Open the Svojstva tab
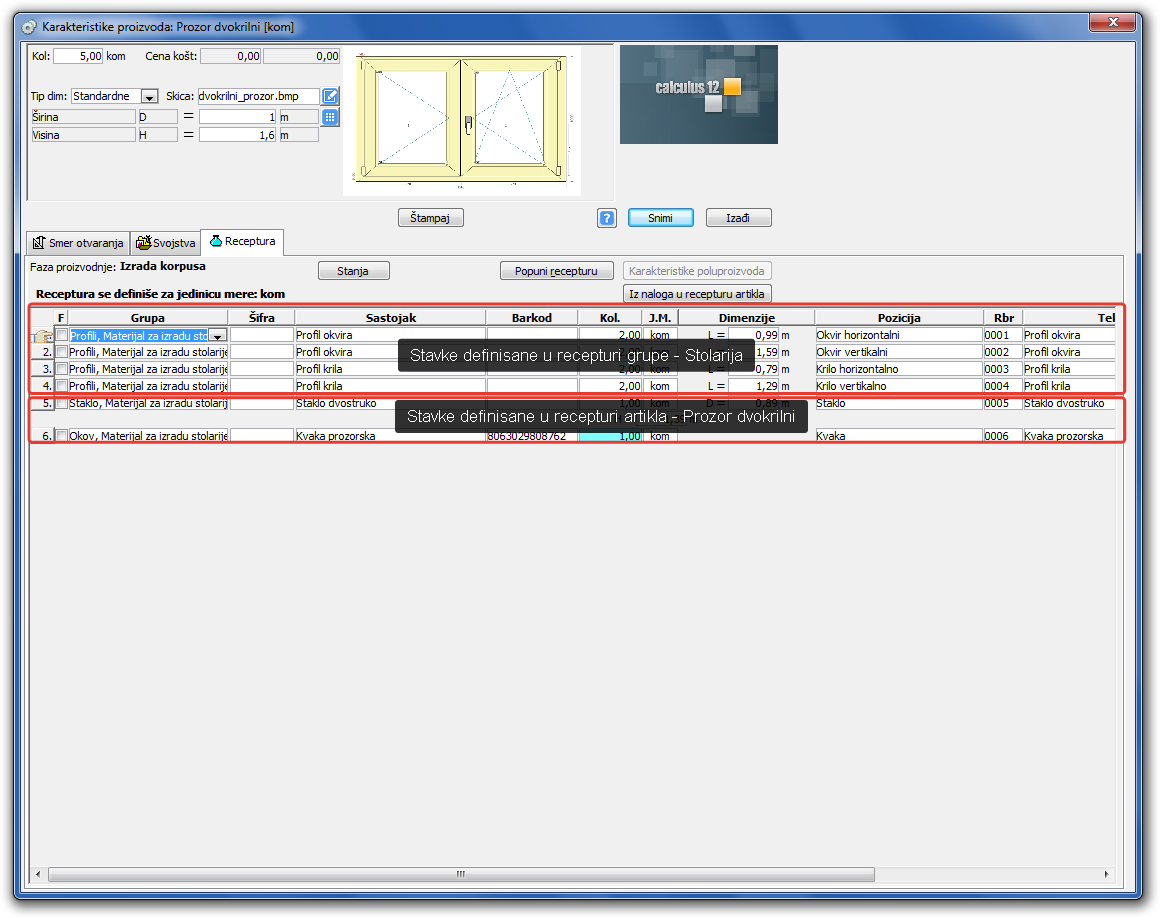This screenshot has height=919, width=1161. pyautogui.click(x=166, y=243)
